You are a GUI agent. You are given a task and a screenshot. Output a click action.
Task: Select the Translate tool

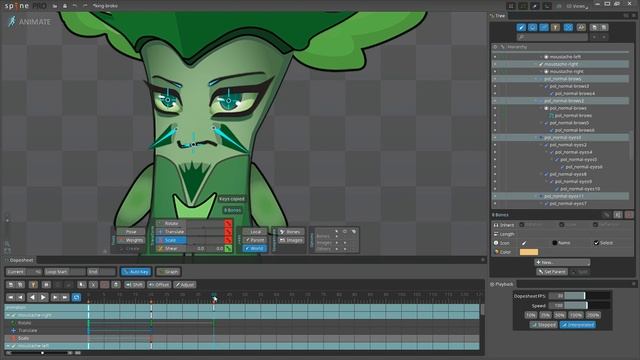(171, 231)
